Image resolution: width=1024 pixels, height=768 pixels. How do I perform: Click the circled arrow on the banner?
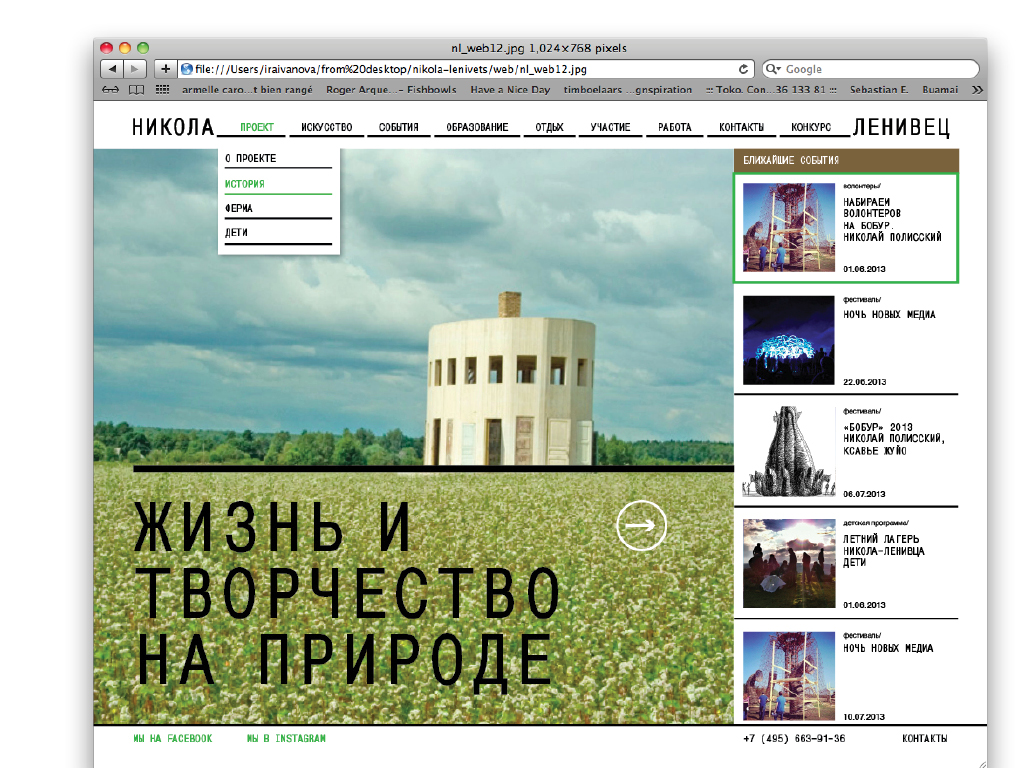[x=641, y=525]
